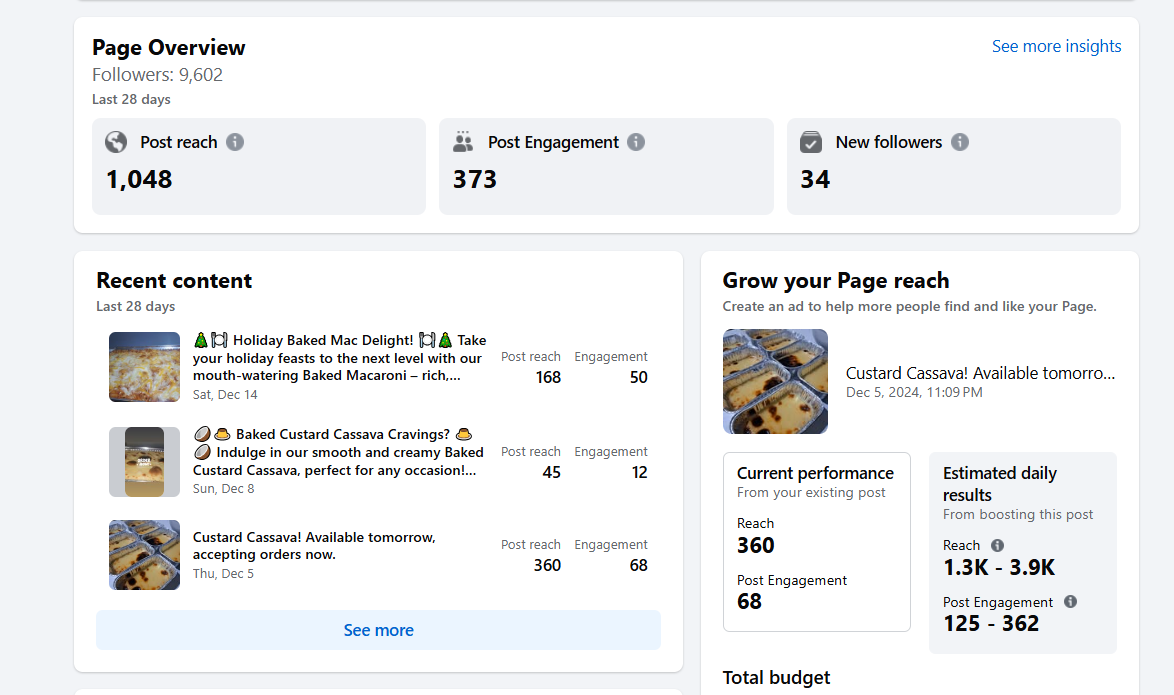
Task: Click See more under Recent content
Action: (x=378, y=630)
